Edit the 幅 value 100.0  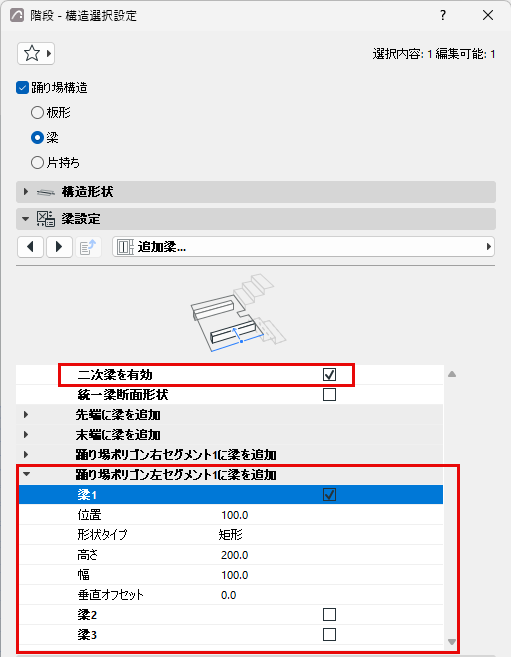point(235,575)
